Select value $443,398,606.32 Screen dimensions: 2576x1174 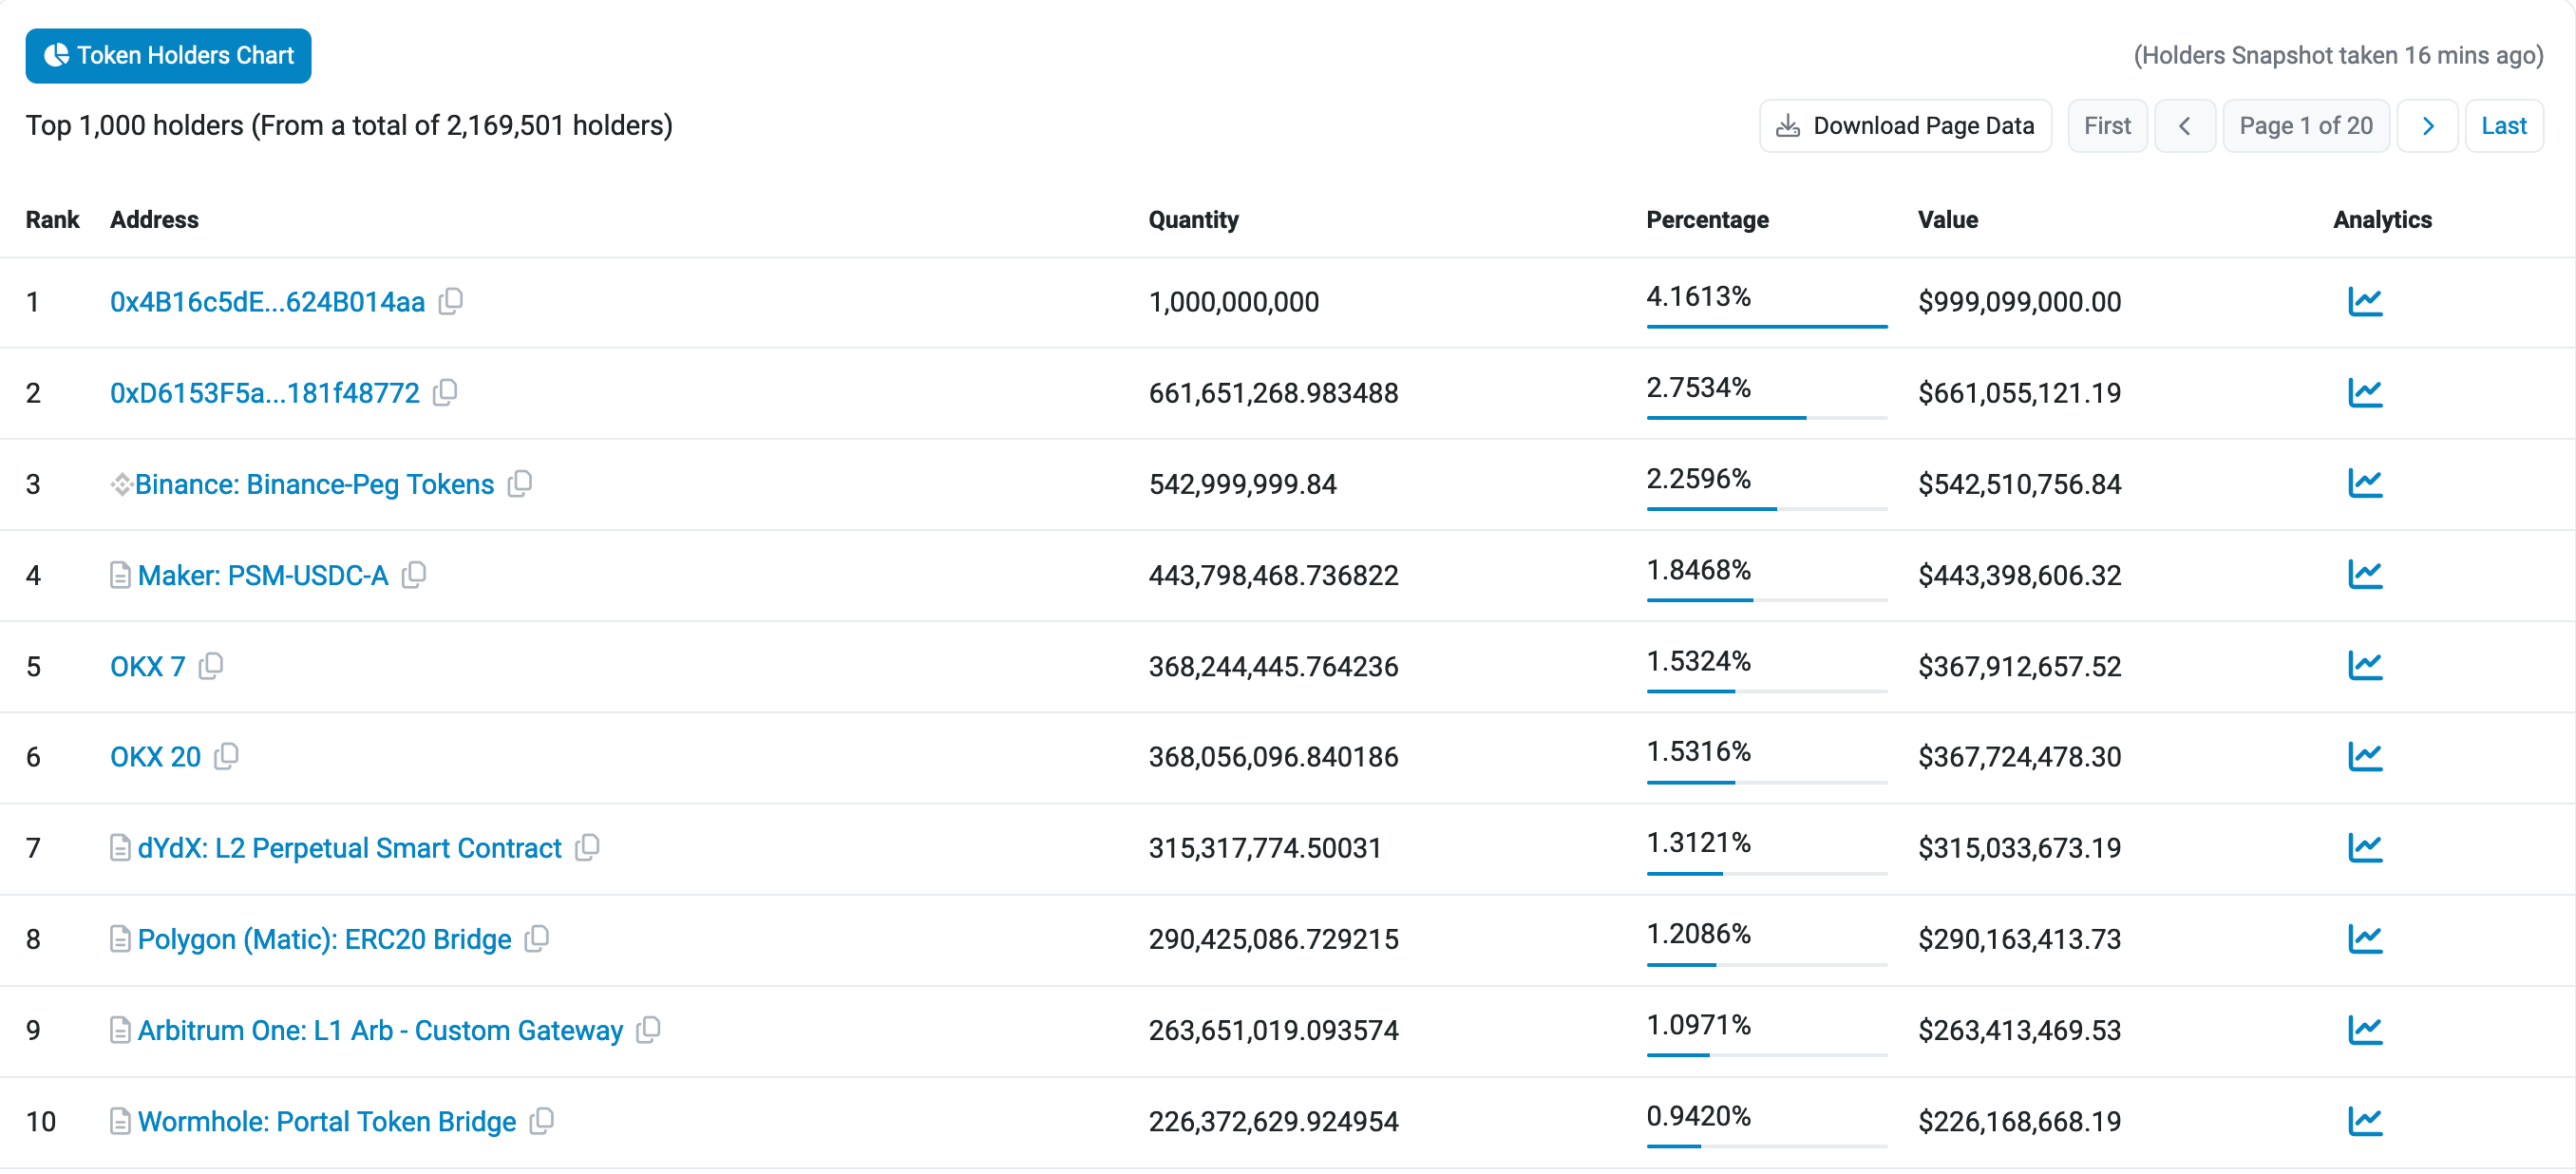pyautogui.click(x=2019, y=574)
